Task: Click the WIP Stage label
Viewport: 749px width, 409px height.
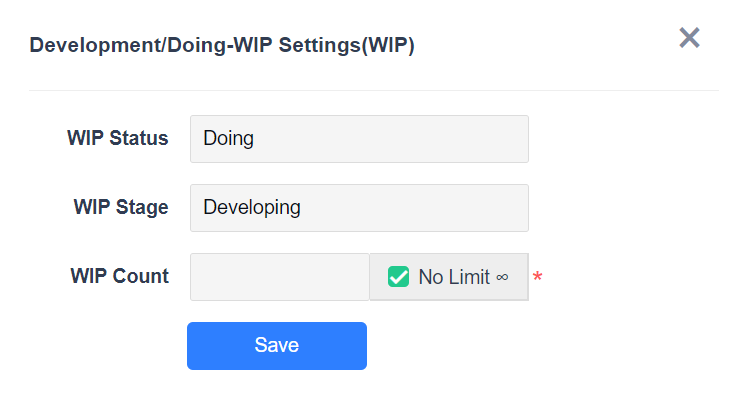Action: point(121,207)
